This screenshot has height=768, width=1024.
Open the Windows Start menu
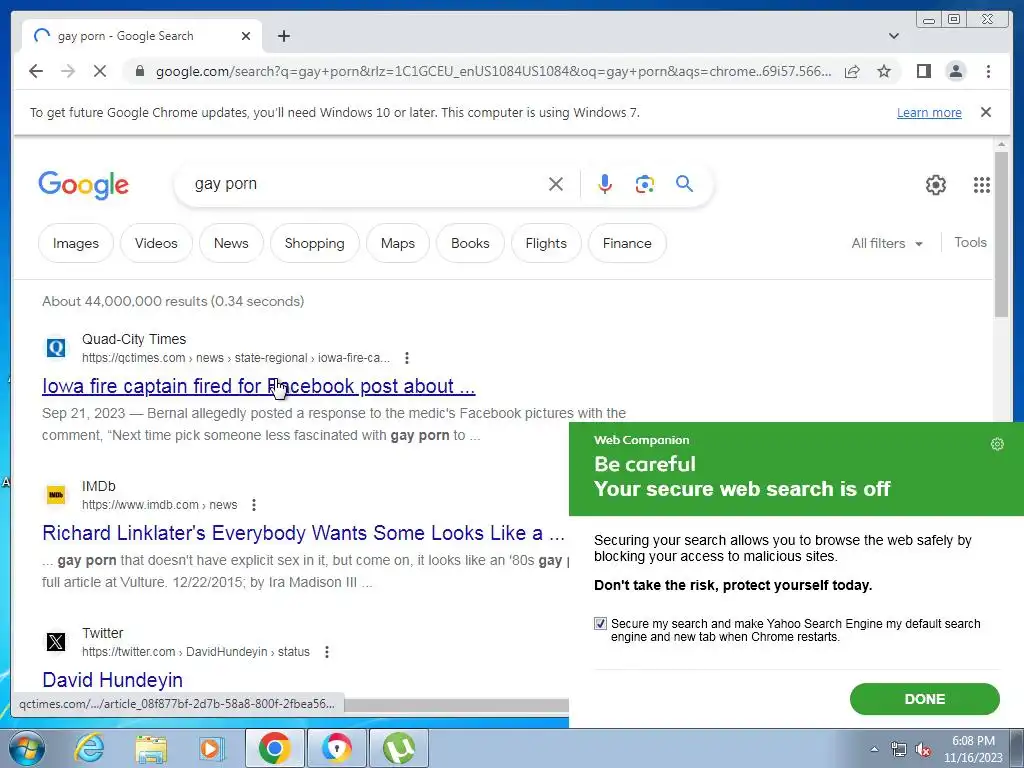pyautogui.click(x=26, y=748)
